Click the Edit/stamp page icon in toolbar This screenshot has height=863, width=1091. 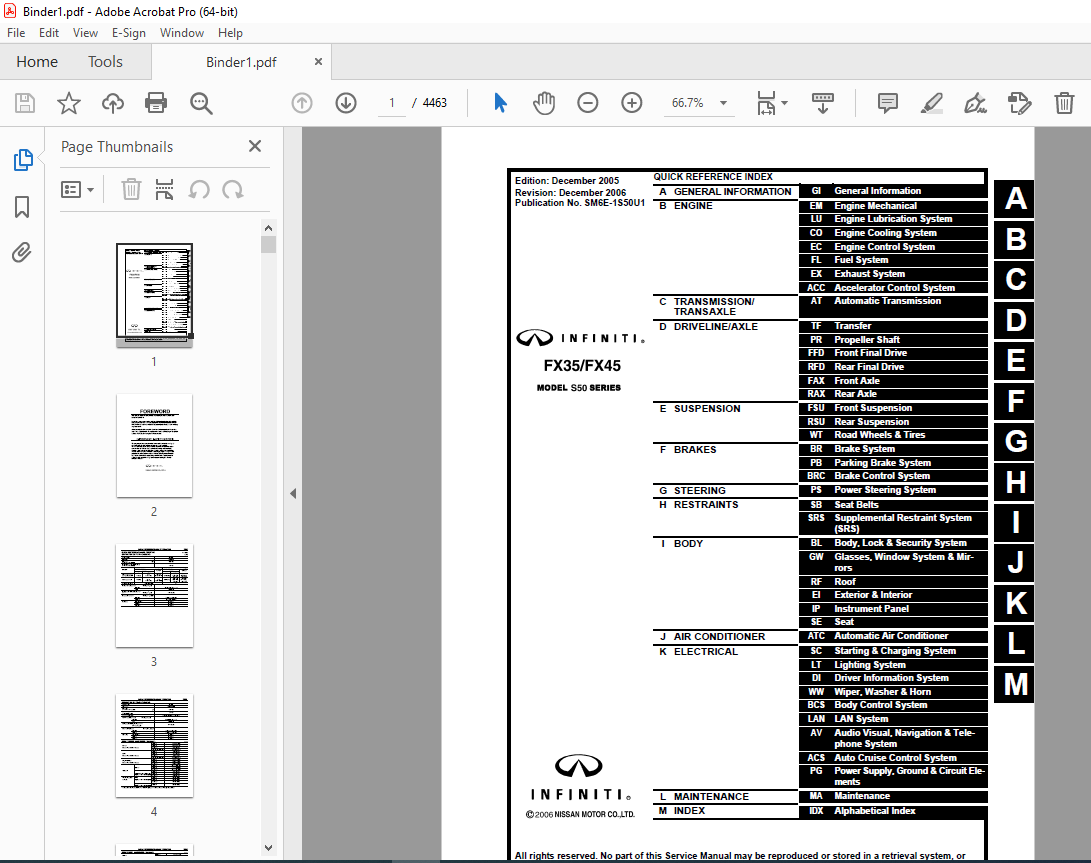point(1019,103)
